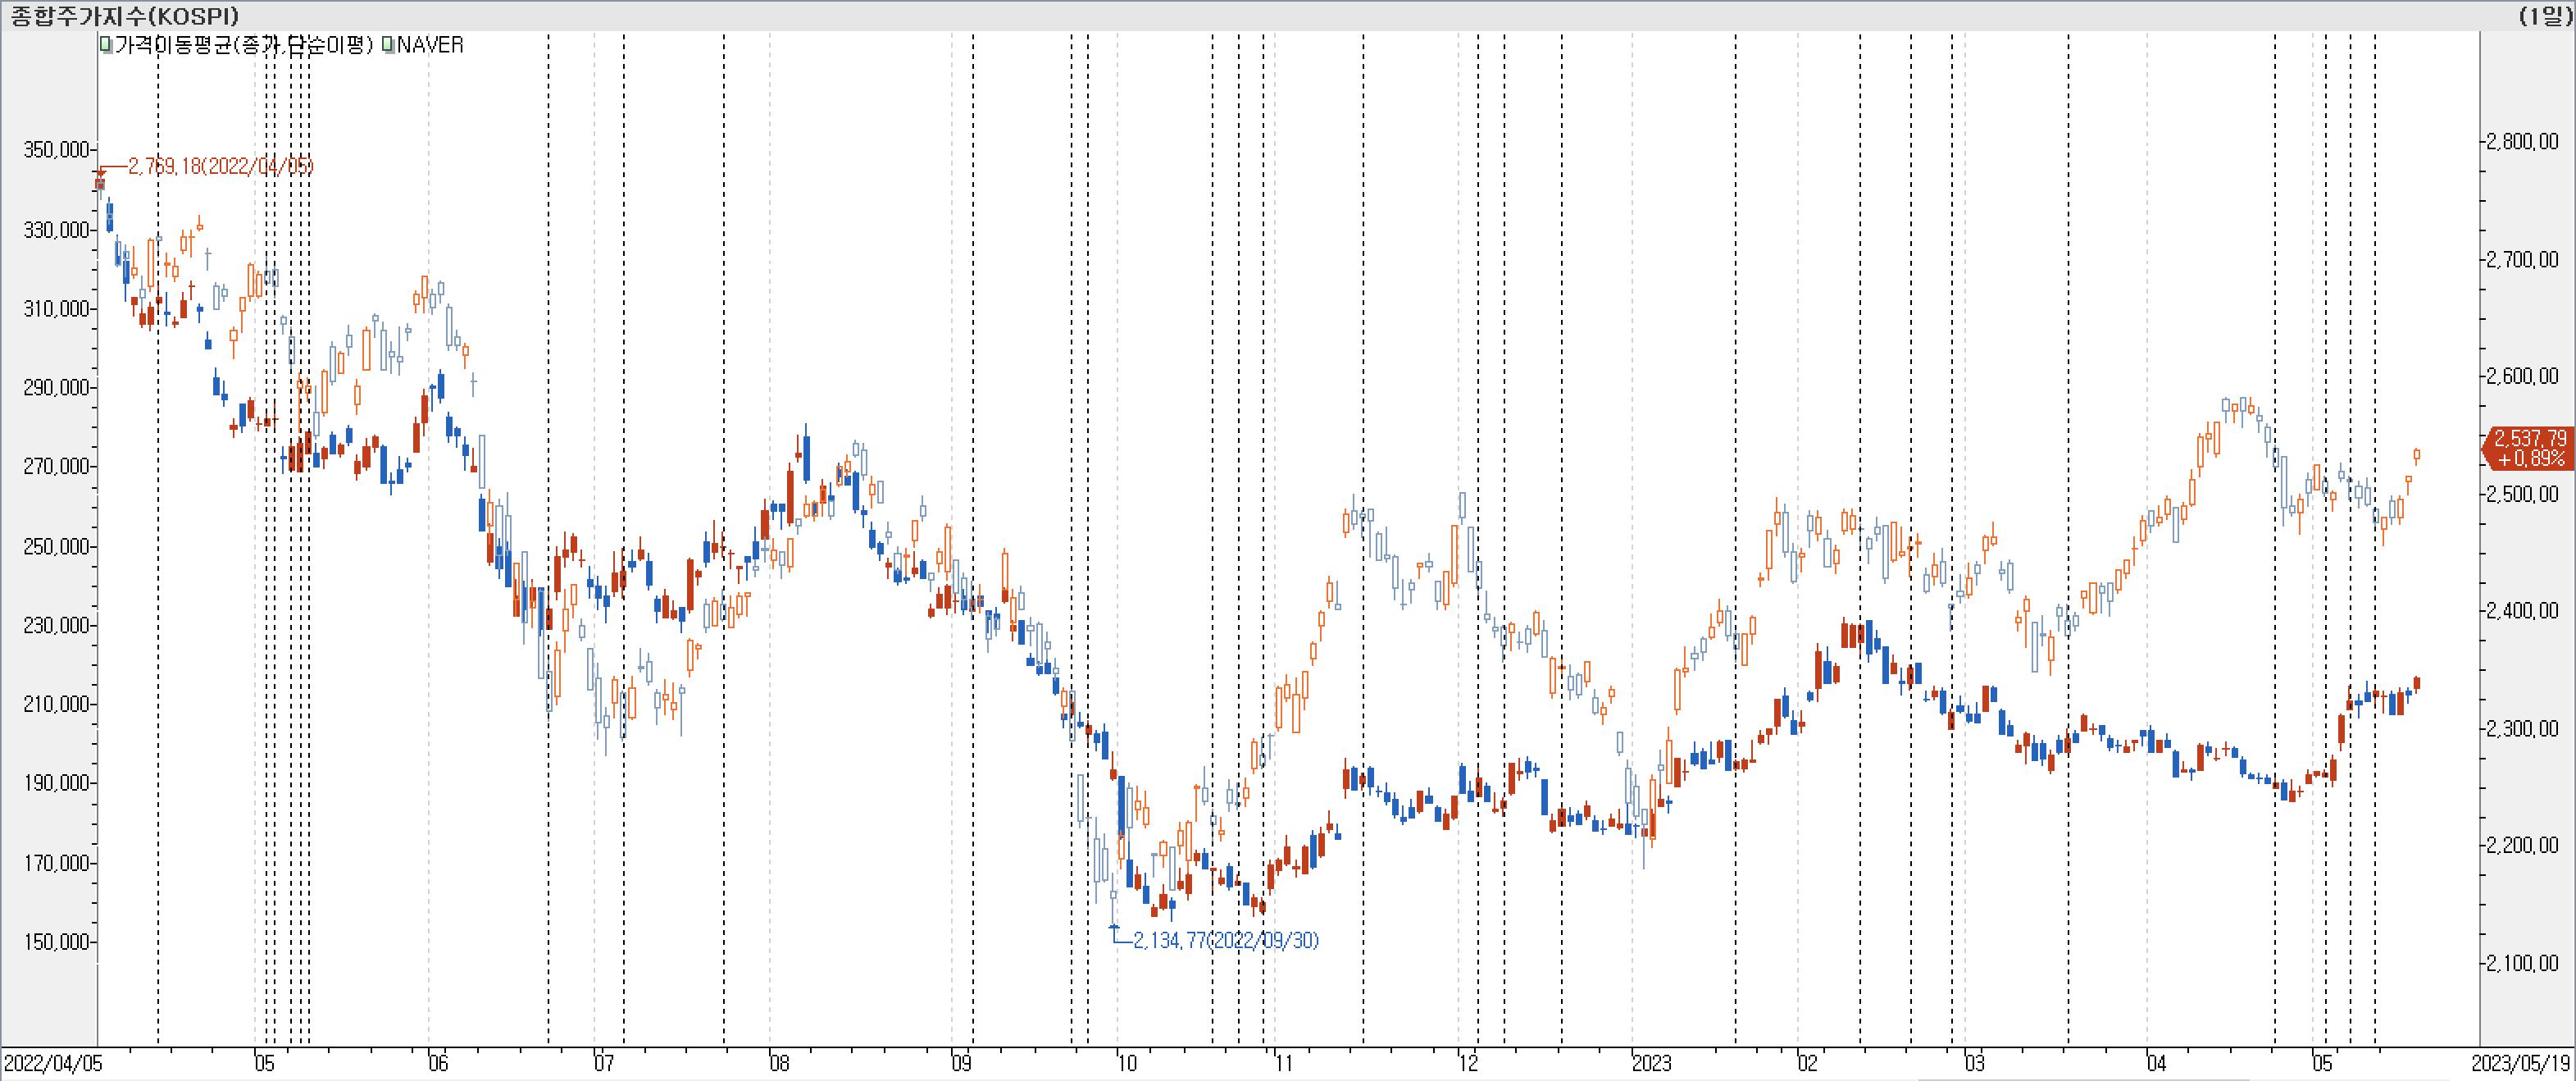Click the 종합주가지수(KOSPI) chart title
Viewport: 2576px width, 1081px height.
click(x=125, y=16)
